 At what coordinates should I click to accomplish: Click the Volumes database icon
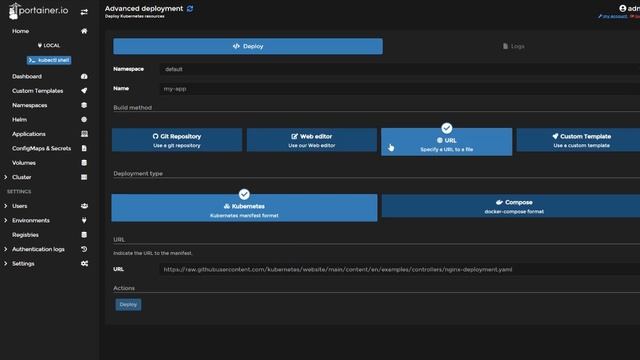[x=84, y=162]
